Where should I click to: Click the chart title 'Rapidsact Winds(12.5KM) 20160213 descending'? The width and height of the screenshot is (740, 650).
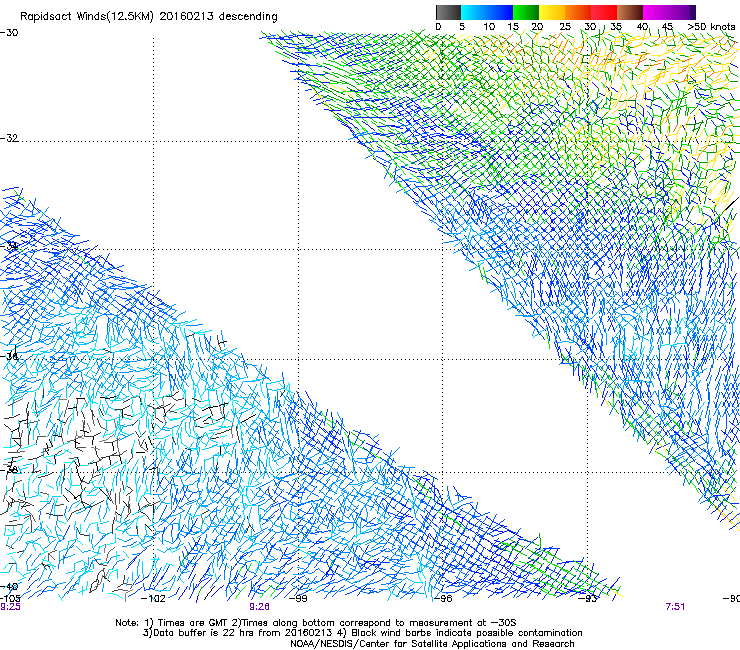pos(149,16)
